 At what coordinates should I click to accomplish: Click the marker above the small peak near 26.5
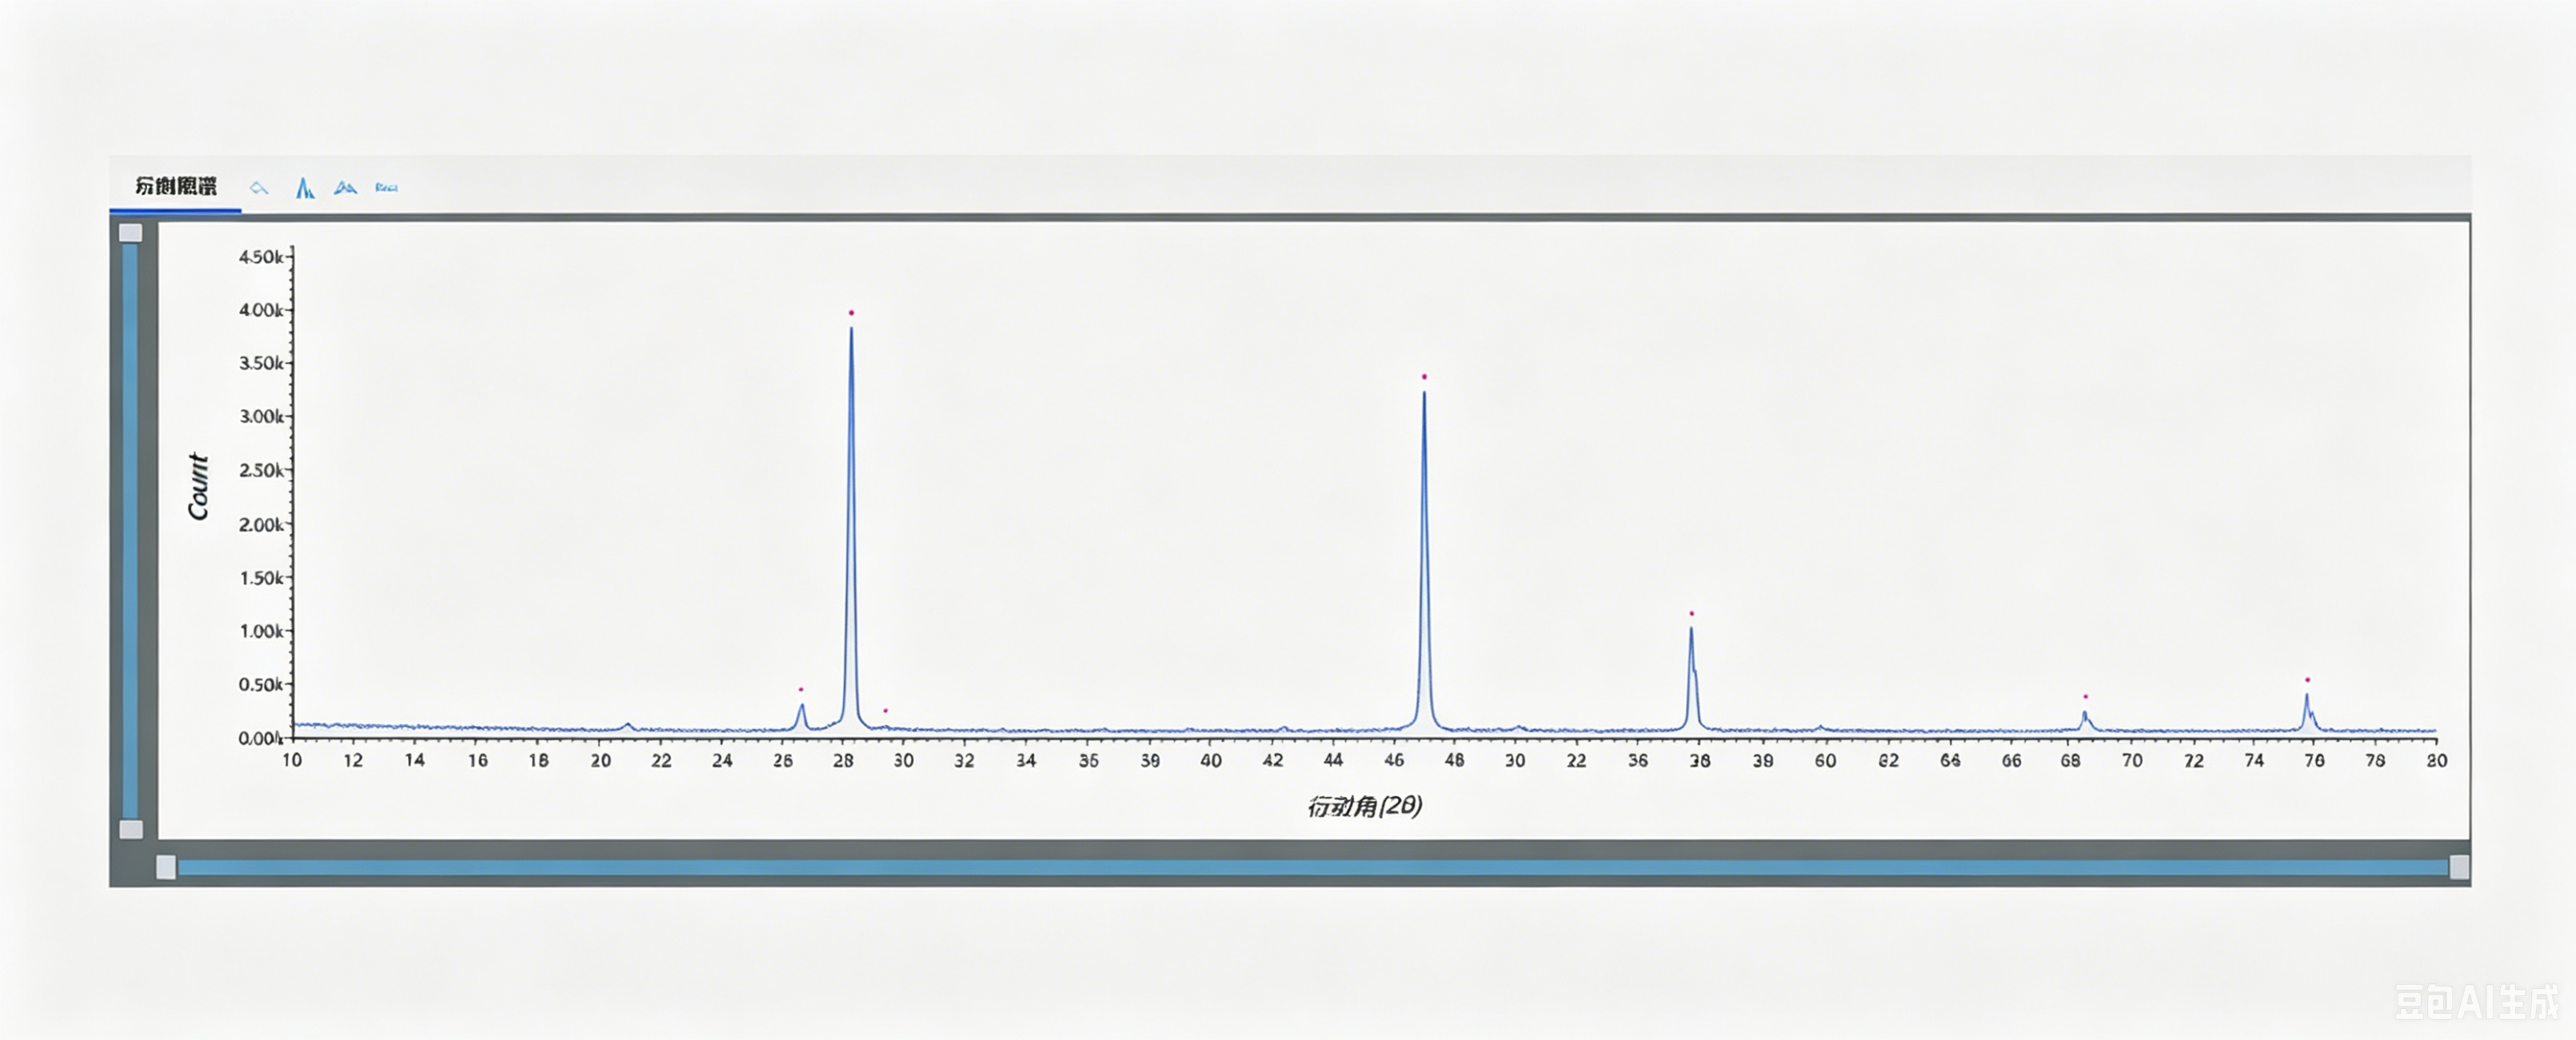800,689
